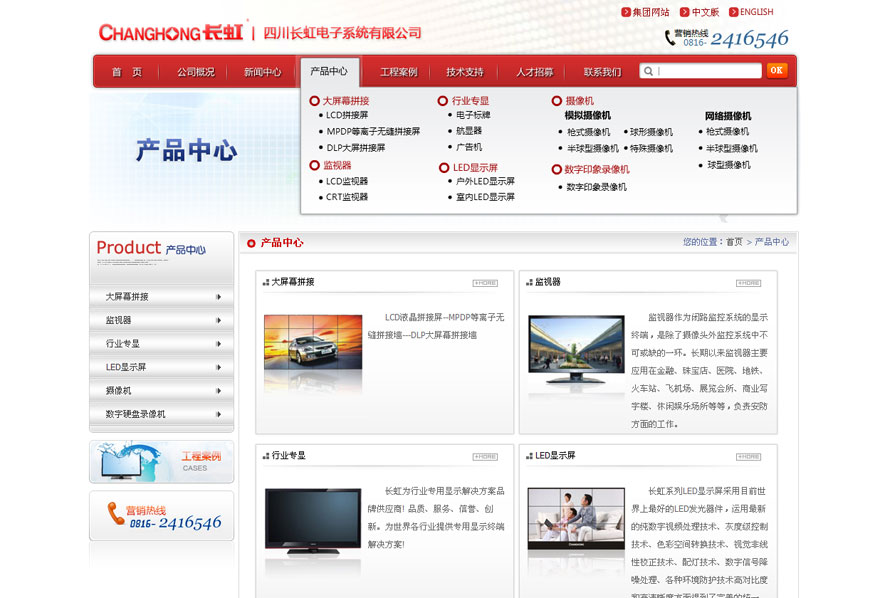
Task: Open 工程案例 in navigation bar
Action: point(399,72)
